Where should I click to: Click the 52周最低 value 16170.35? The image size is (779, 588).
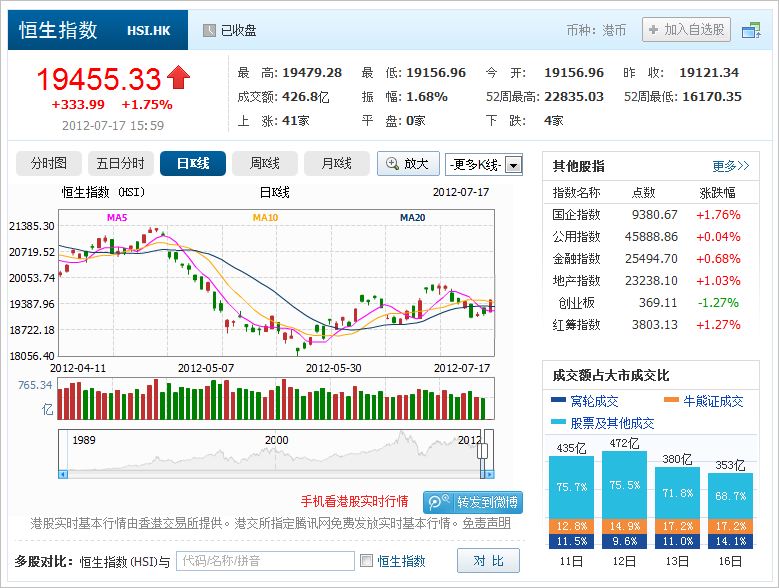(x=712, y=96)
